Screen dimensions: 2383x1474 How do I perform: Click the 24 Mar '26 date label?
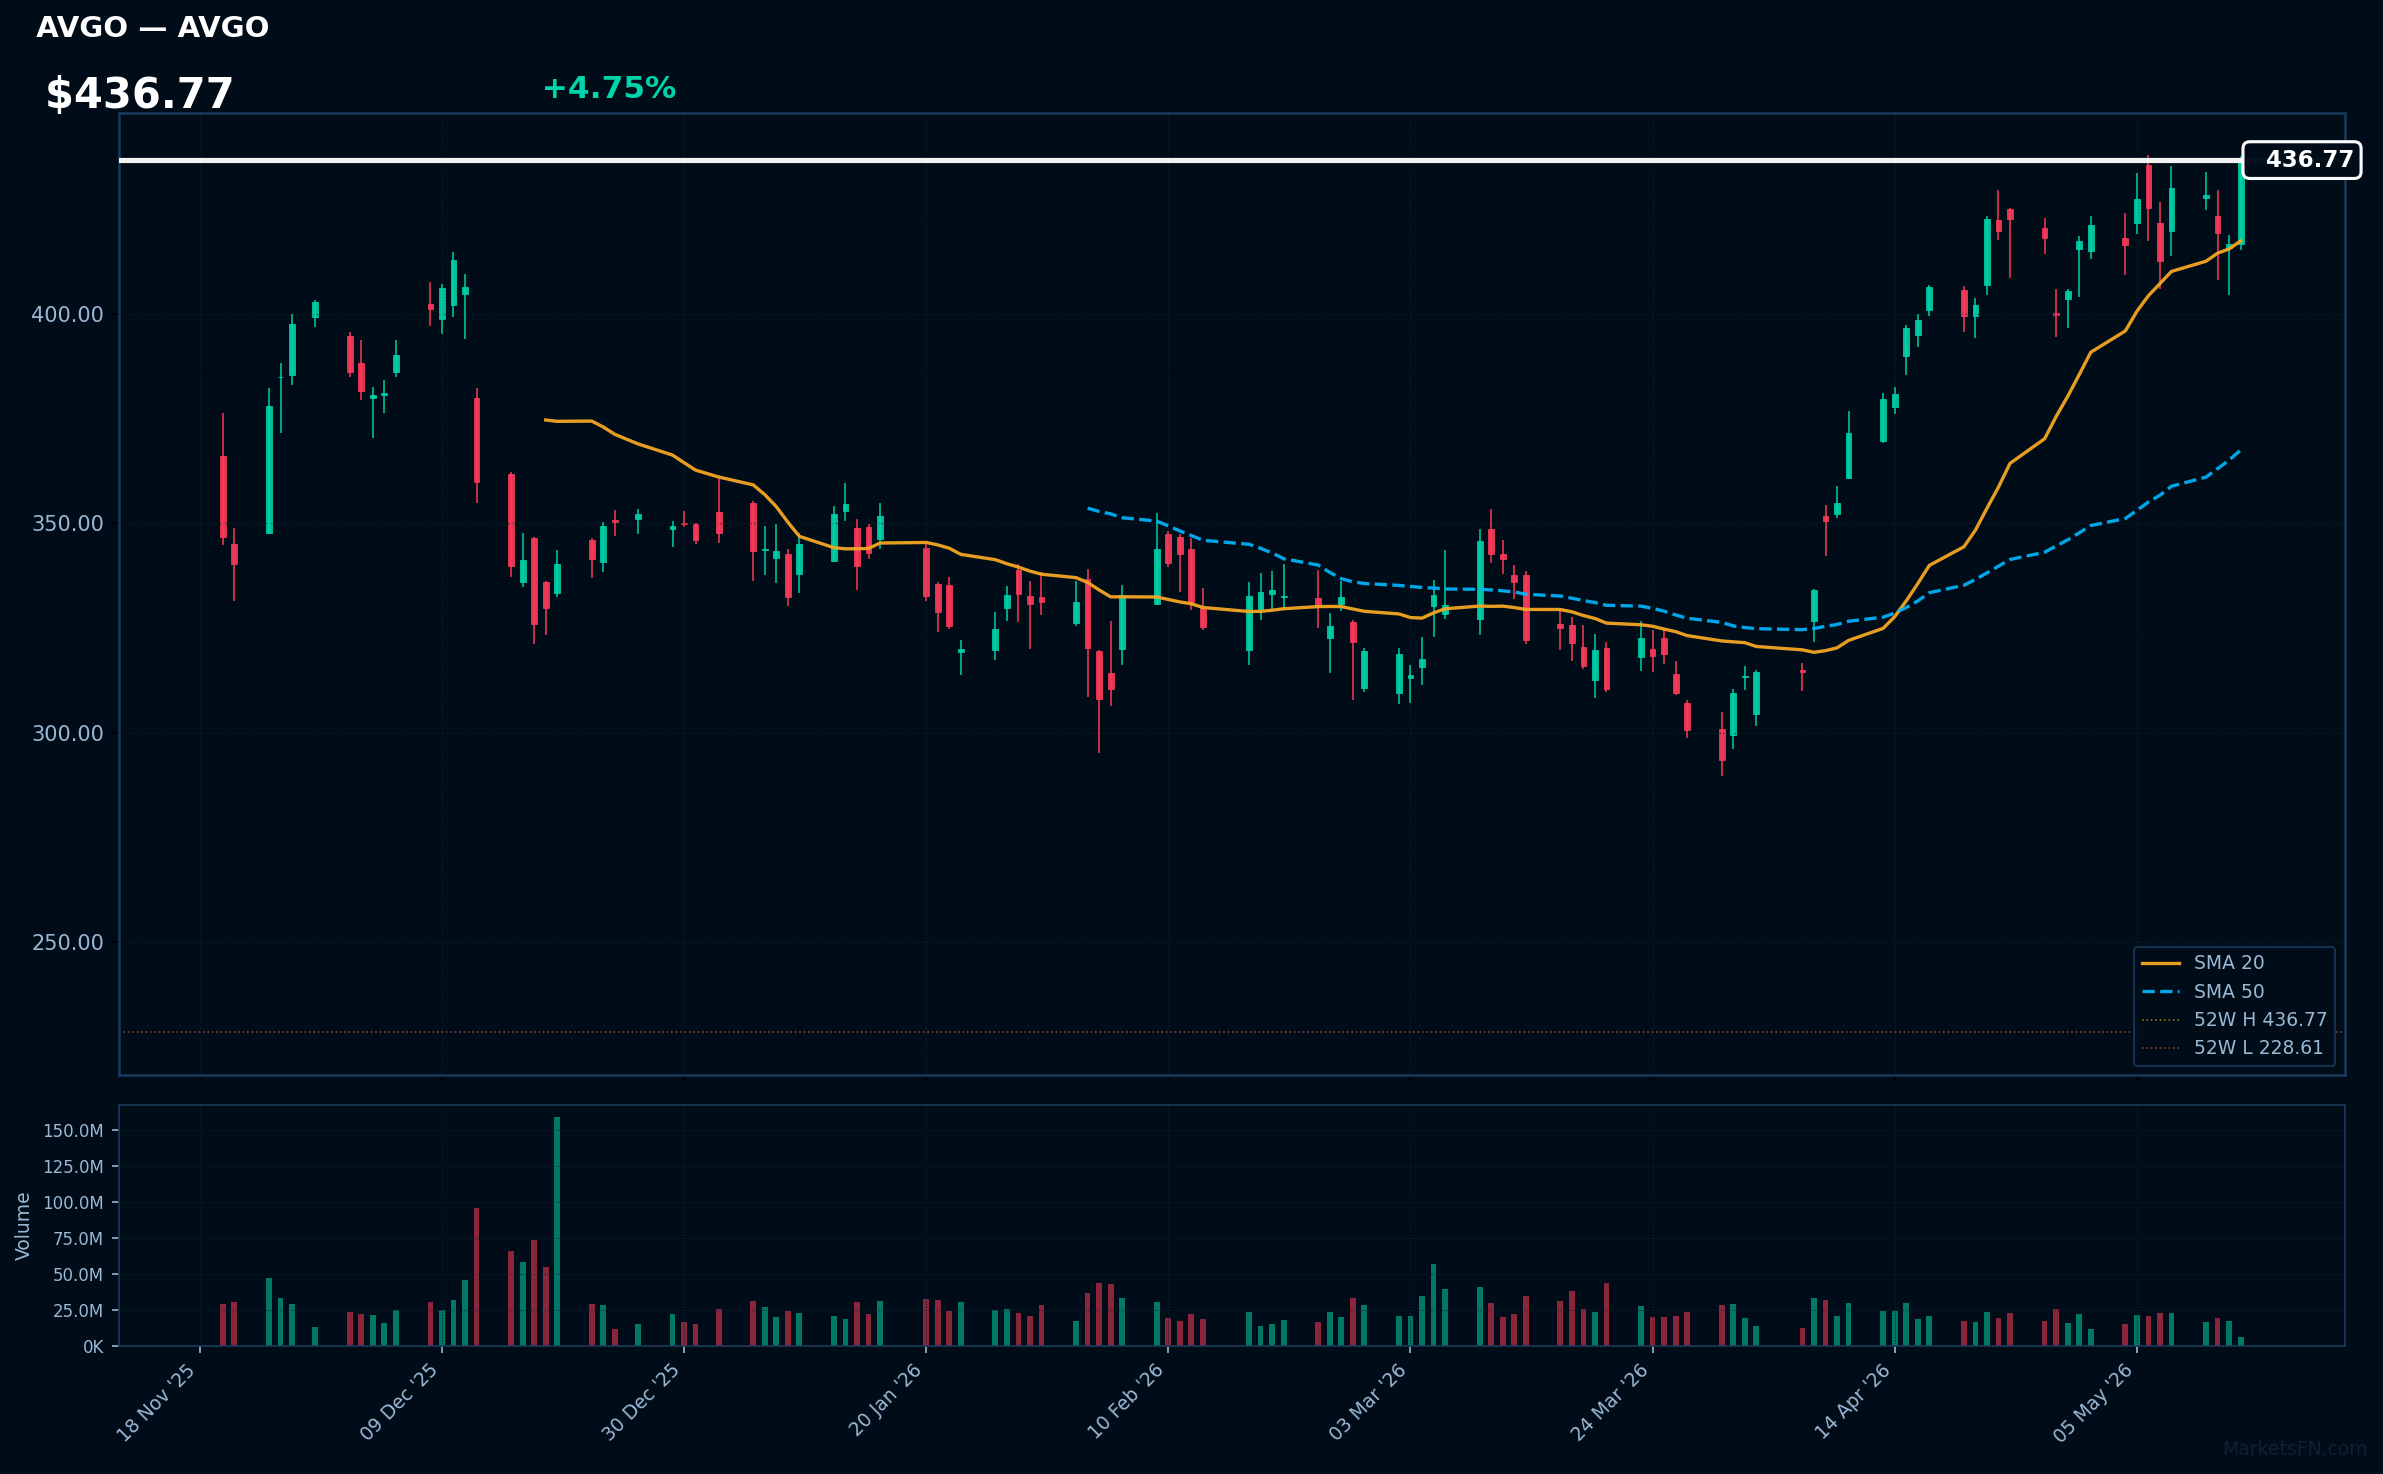point(1609,1402)
